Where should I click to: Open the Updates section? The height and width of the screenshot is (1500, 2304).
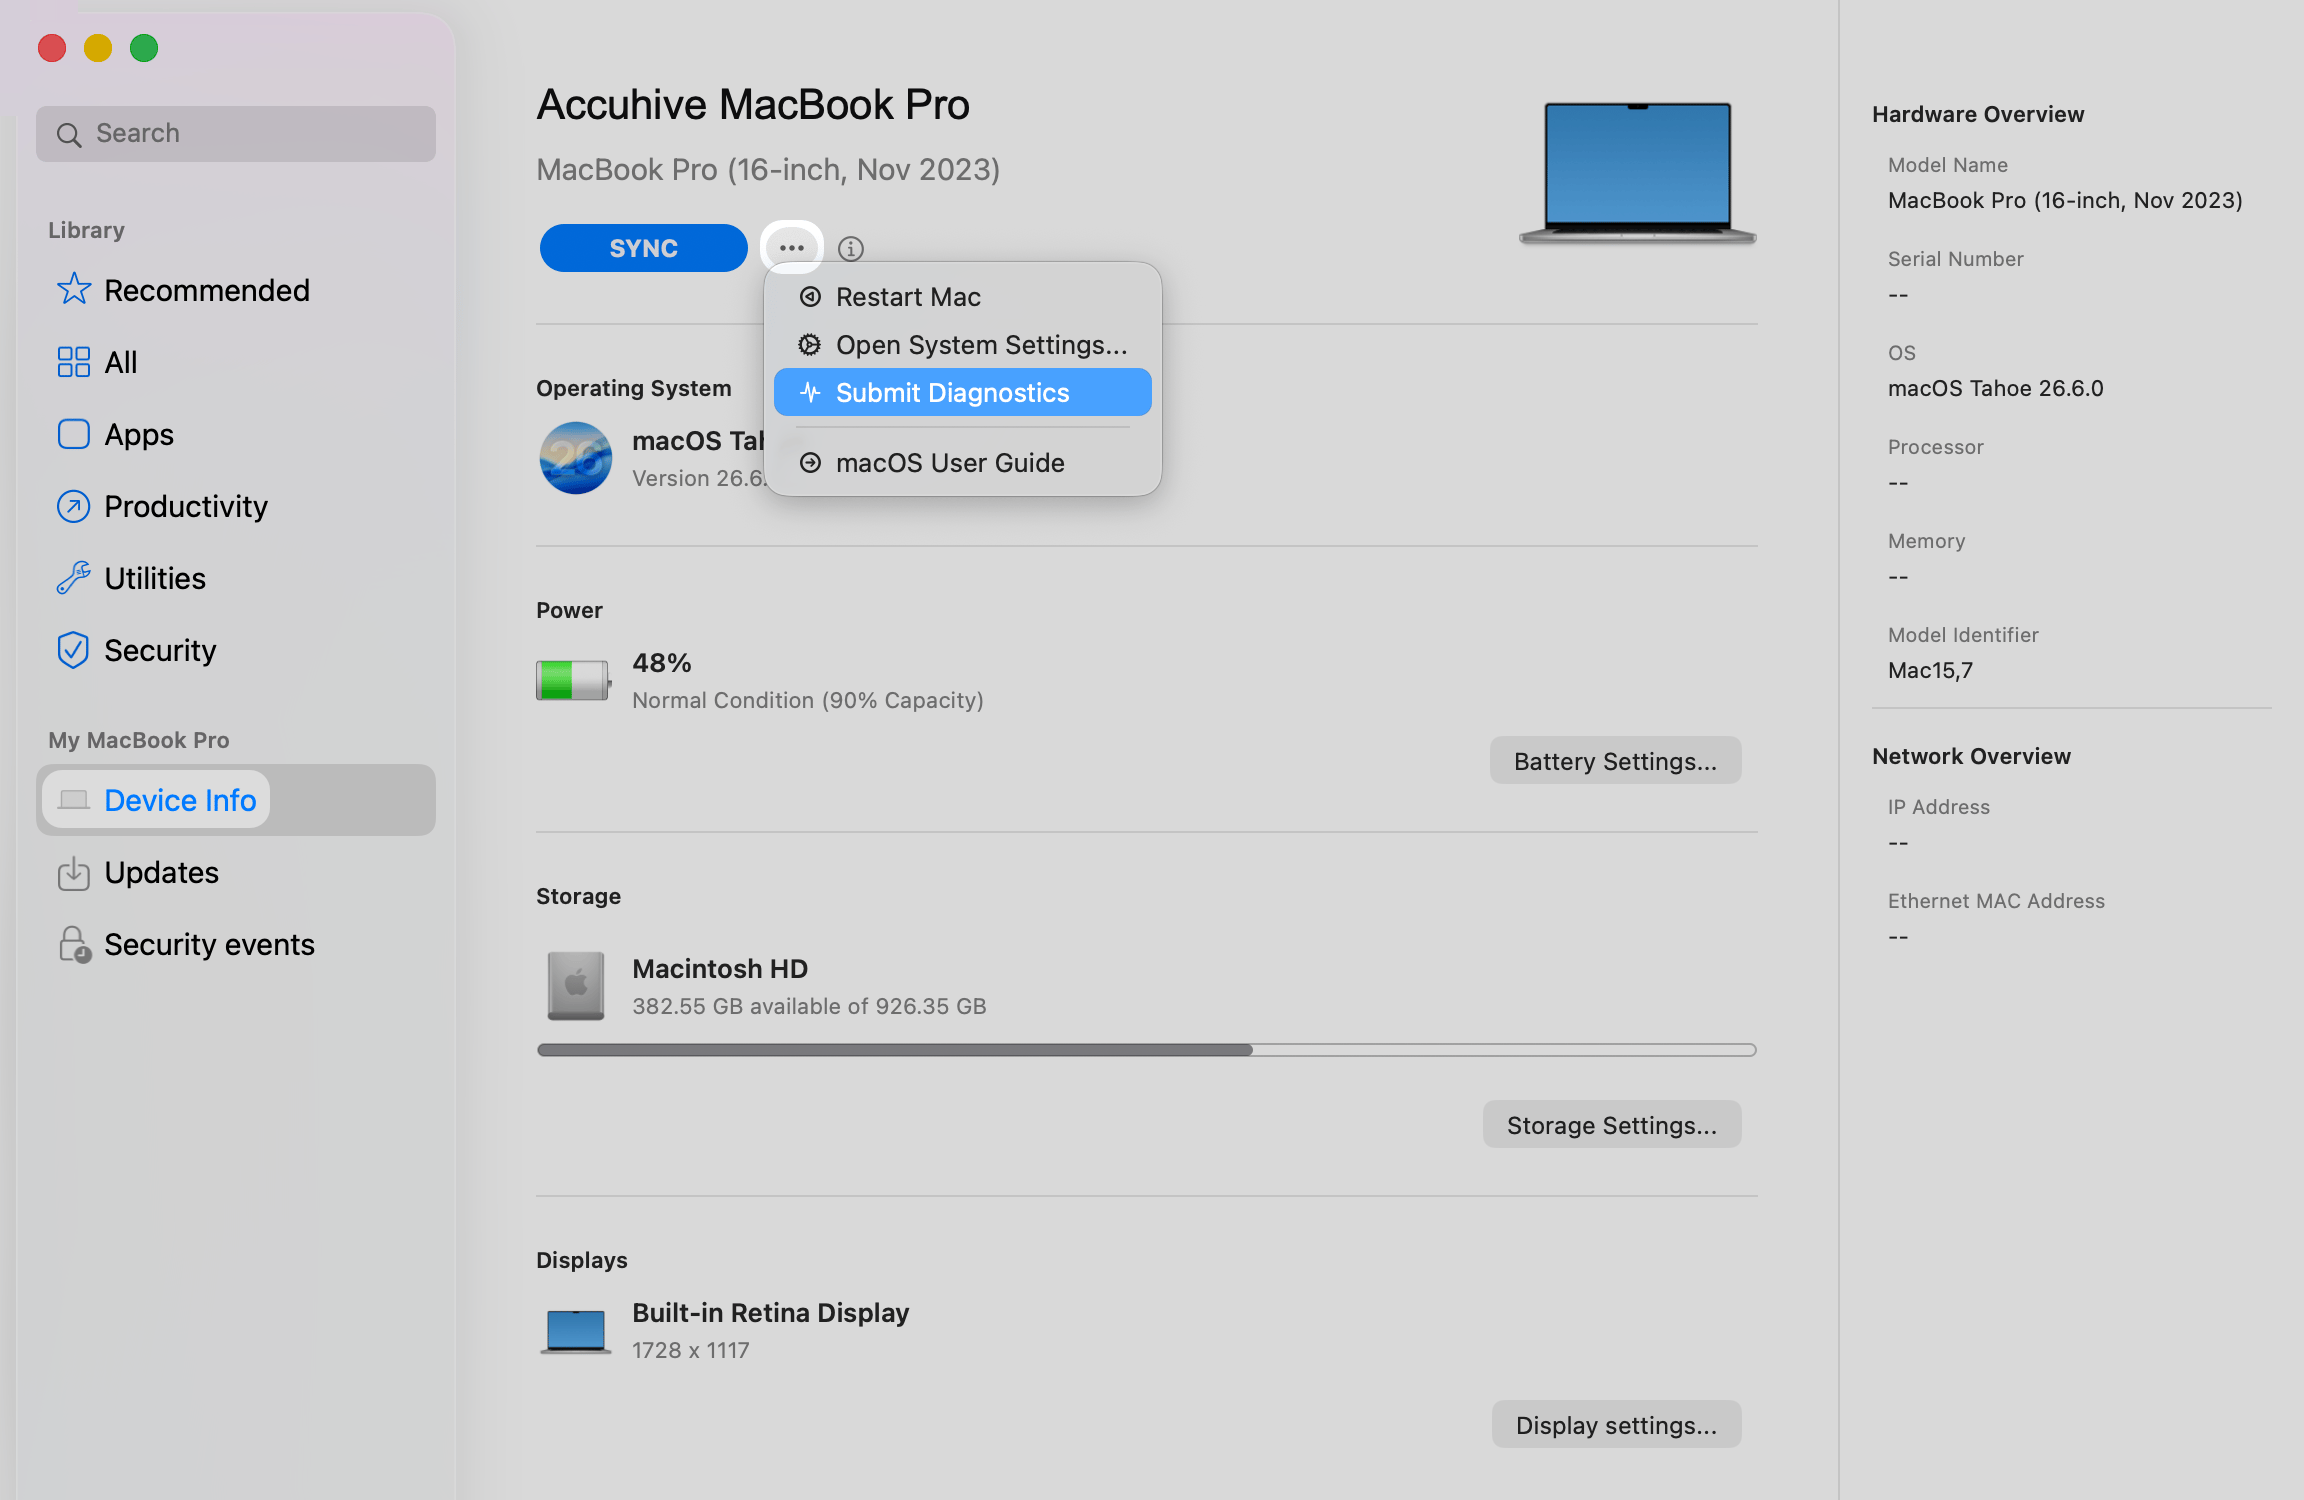click(x=236, y=873)
